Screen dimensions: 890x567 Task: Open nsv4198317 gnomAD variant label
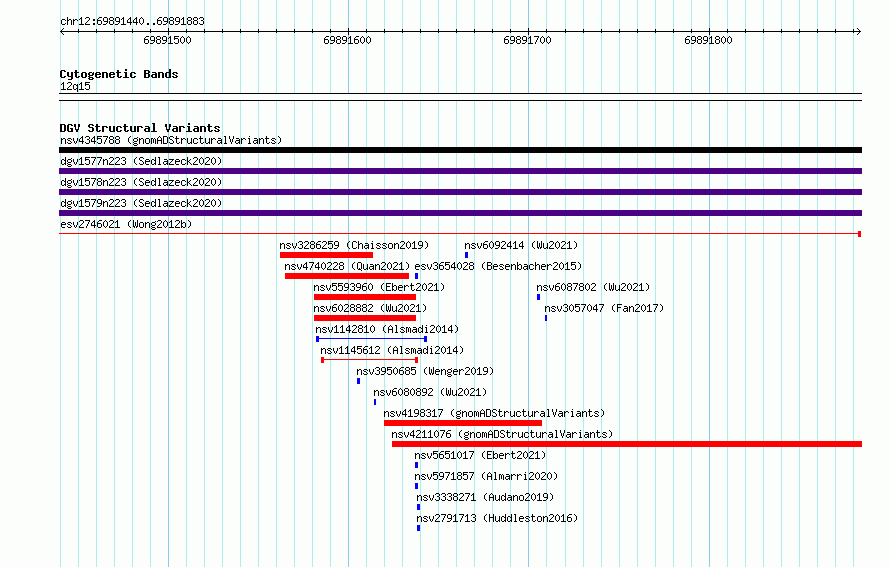(x=494, y=413)
